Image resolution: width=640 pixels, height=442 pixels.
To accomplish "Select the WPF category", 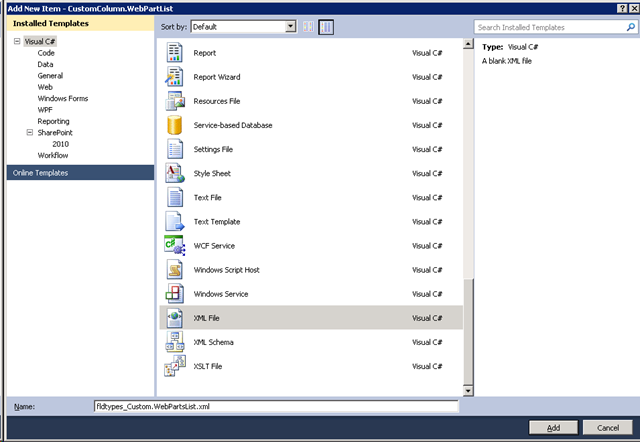I will click(x=45, y=110).
